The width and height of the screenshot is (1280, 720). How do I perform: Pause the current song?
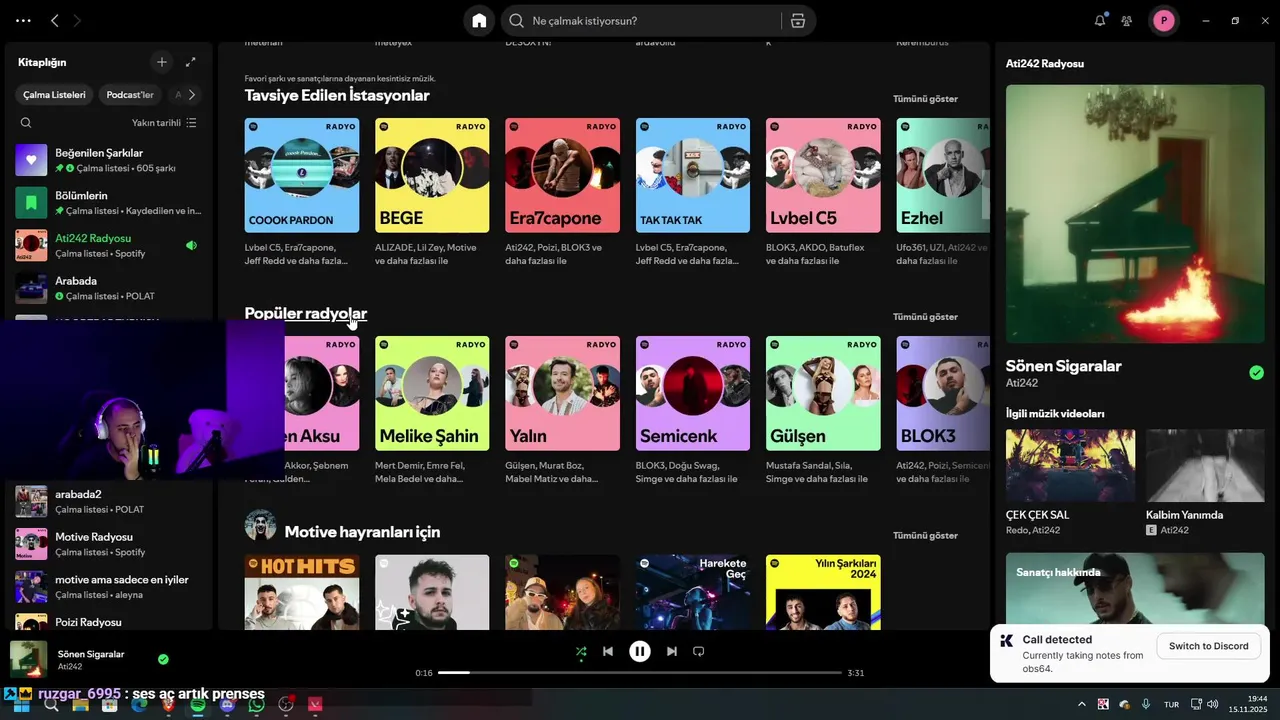coord(640,651)
